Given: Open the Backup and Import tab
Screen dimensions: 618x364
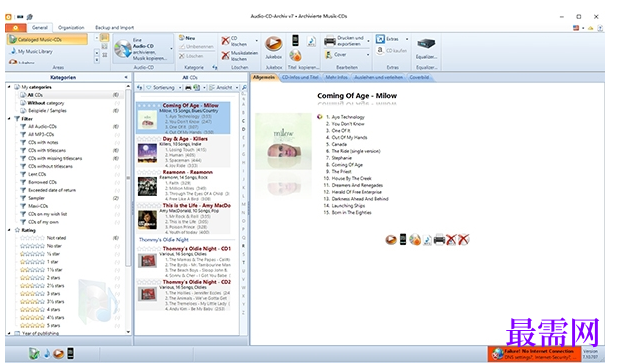Looking at the screenshot, I should [114, 28].
